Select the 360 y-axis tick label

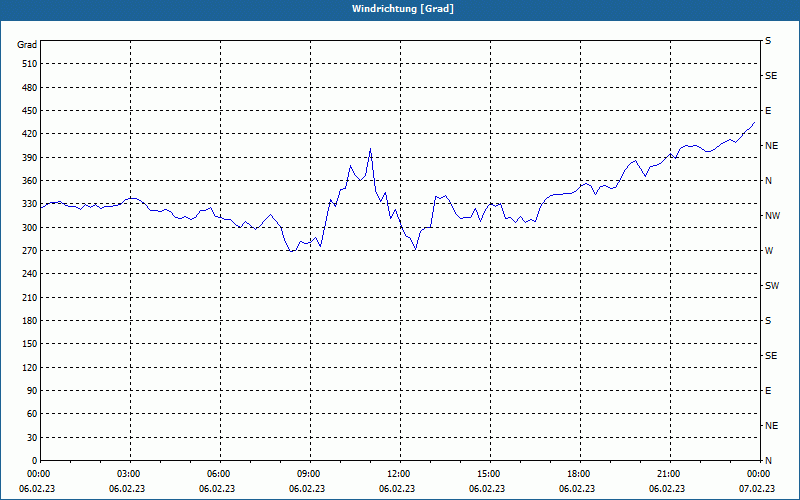30,181
